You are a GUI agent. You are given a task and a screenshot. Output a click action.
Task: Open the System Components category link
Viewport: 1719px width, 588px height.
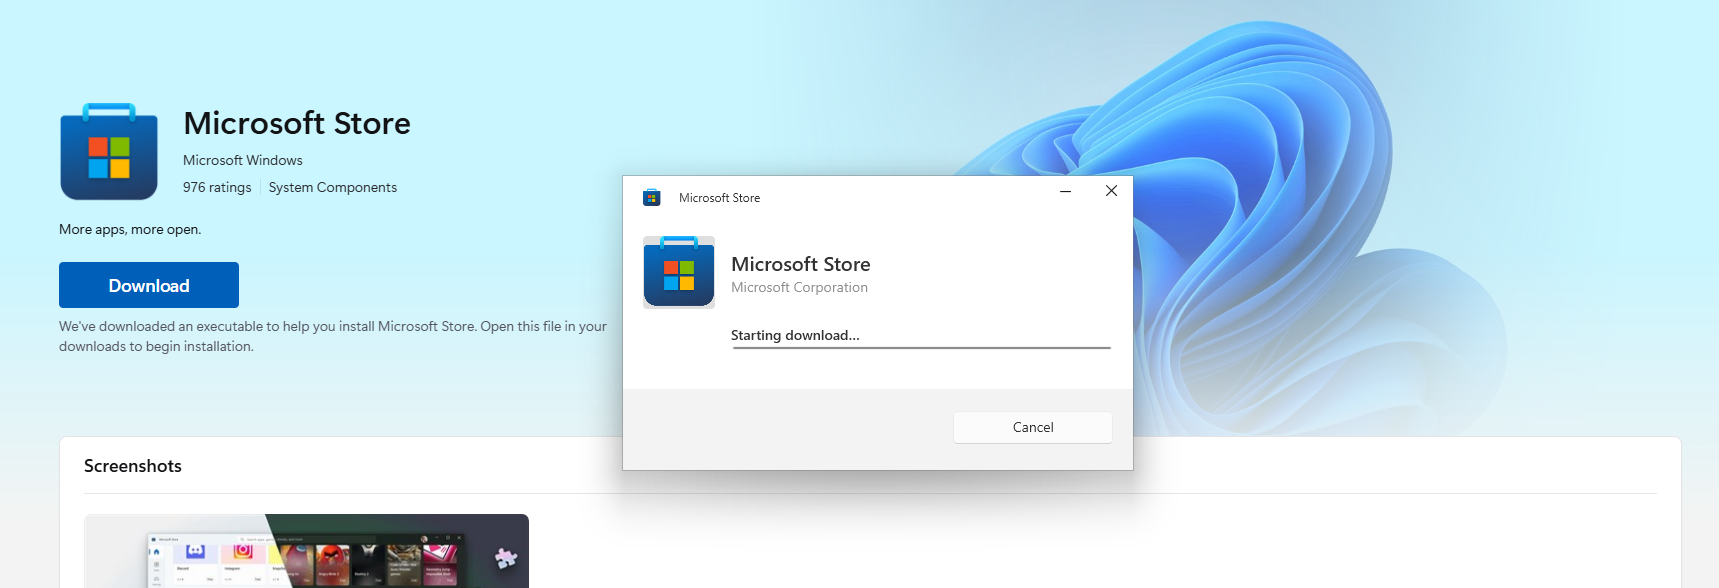point(333,187)
